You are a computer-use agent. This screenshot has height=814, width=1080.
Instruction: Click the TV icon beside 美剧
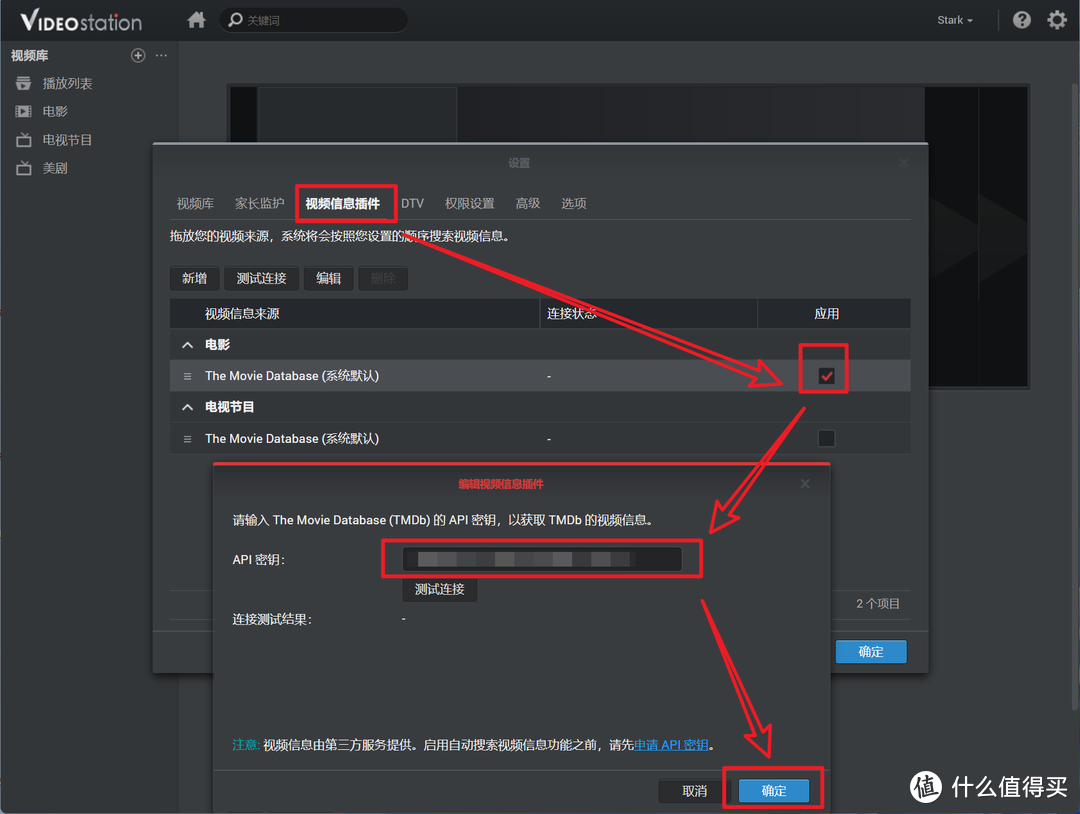pyautogui.click(x=23, y=168)
